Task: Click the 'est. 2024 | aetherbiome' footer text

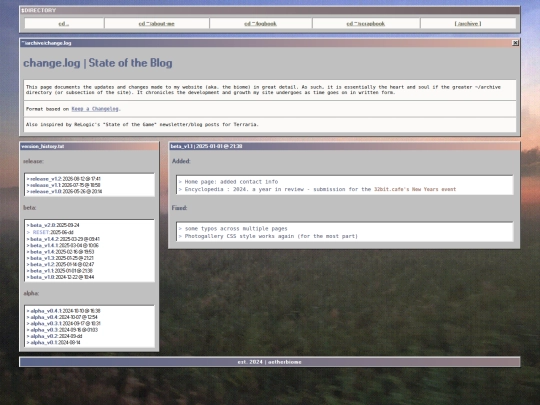Action: (270, 362)
